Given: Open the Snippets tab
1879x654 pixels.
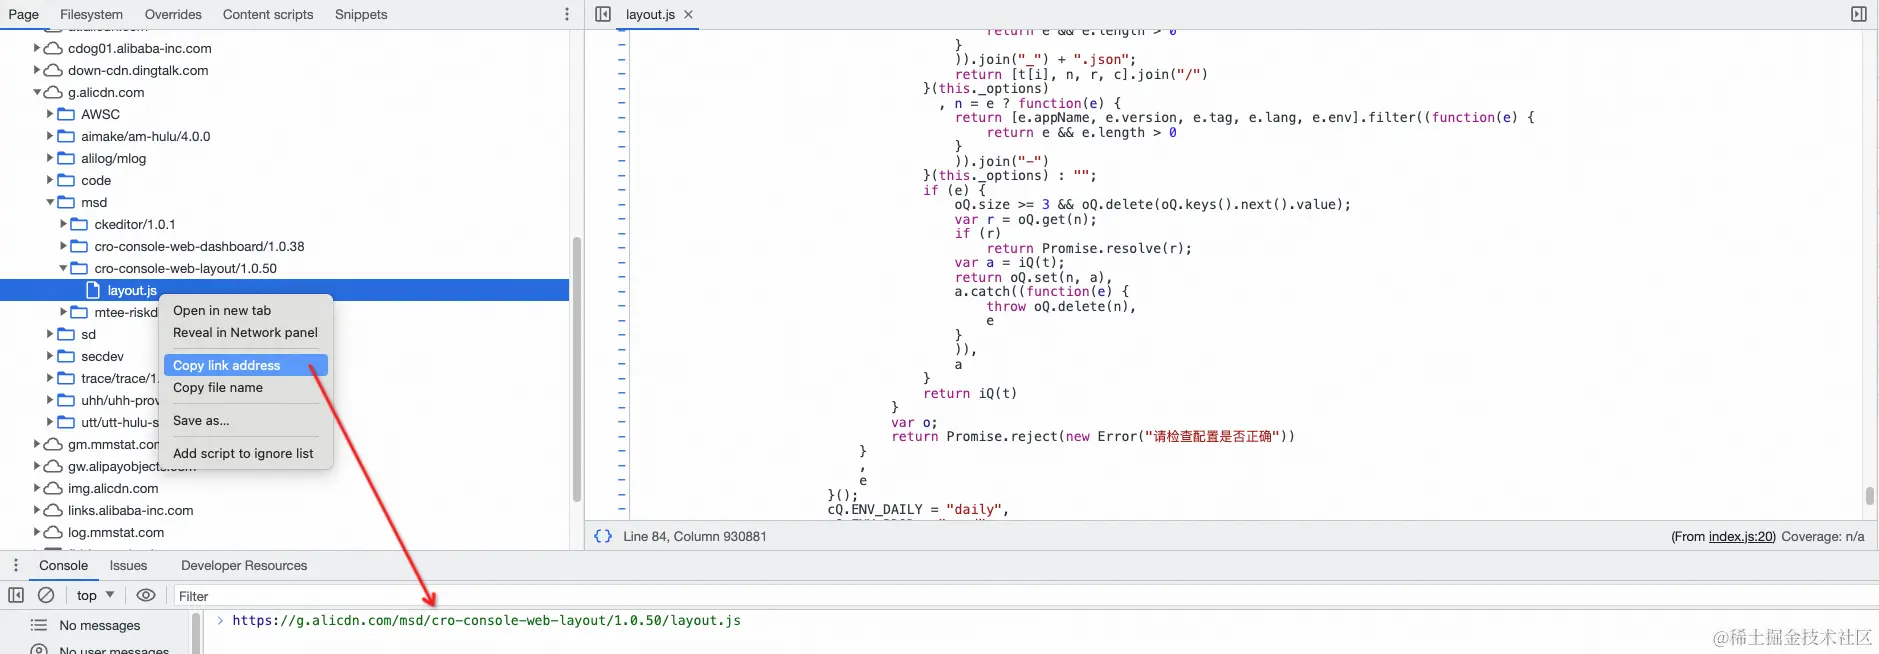Looking at the screenshot, I should [361, 14].
